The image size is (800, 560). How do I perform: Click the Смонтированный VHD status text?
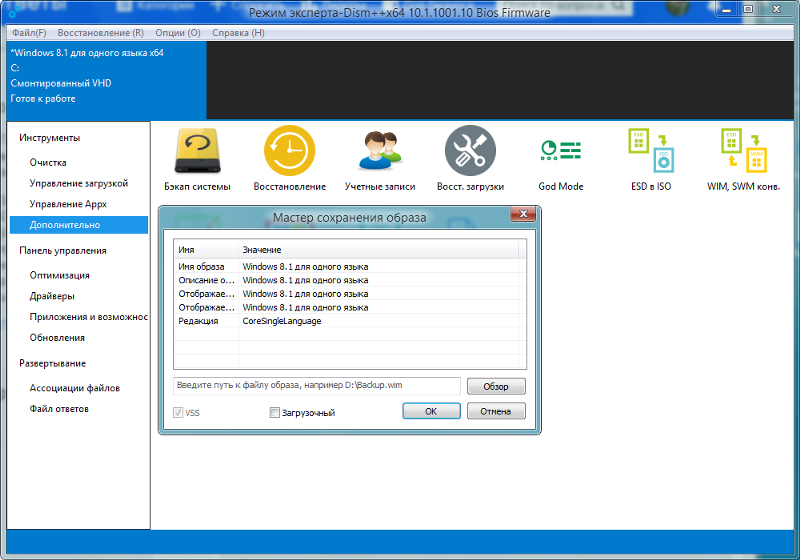click(61, 83)
